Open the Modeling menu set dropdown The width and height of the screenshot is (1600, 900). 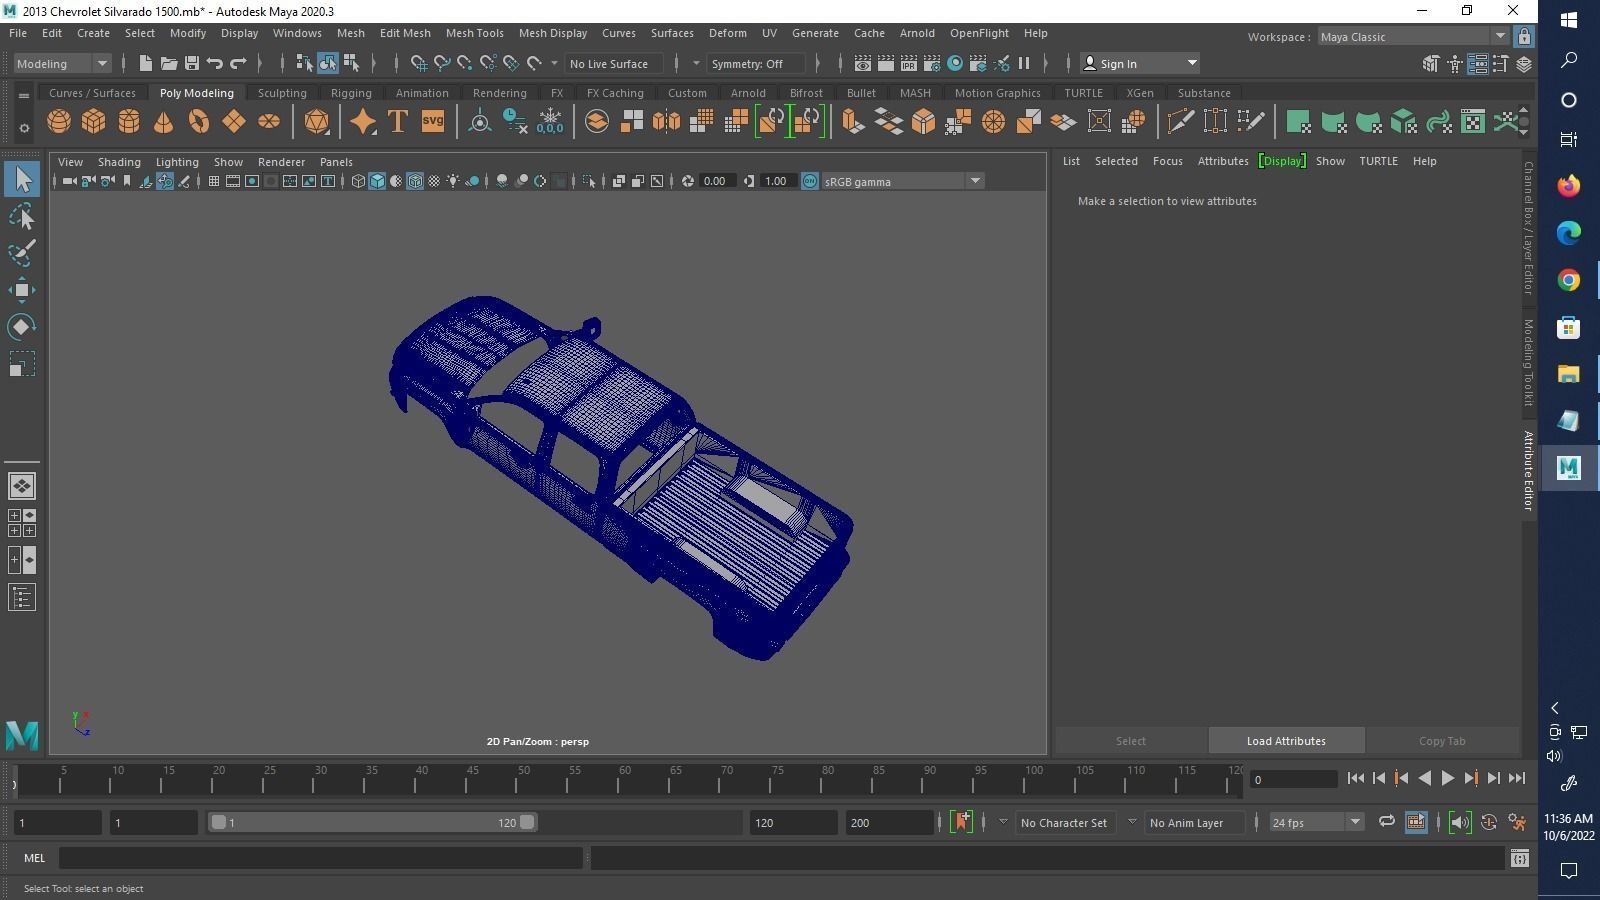[x=62, y=63]
